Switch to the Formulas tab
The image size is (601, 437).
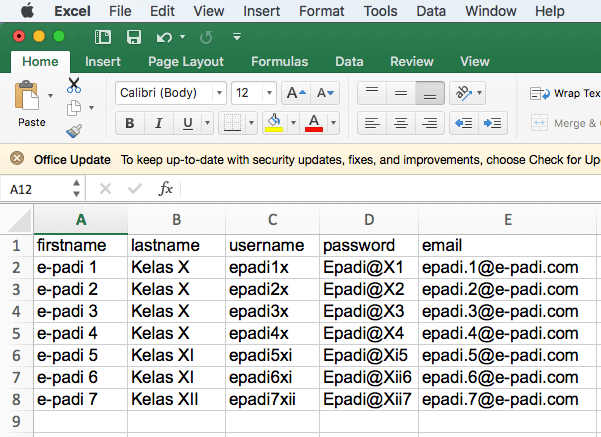[x=279, y=61]
